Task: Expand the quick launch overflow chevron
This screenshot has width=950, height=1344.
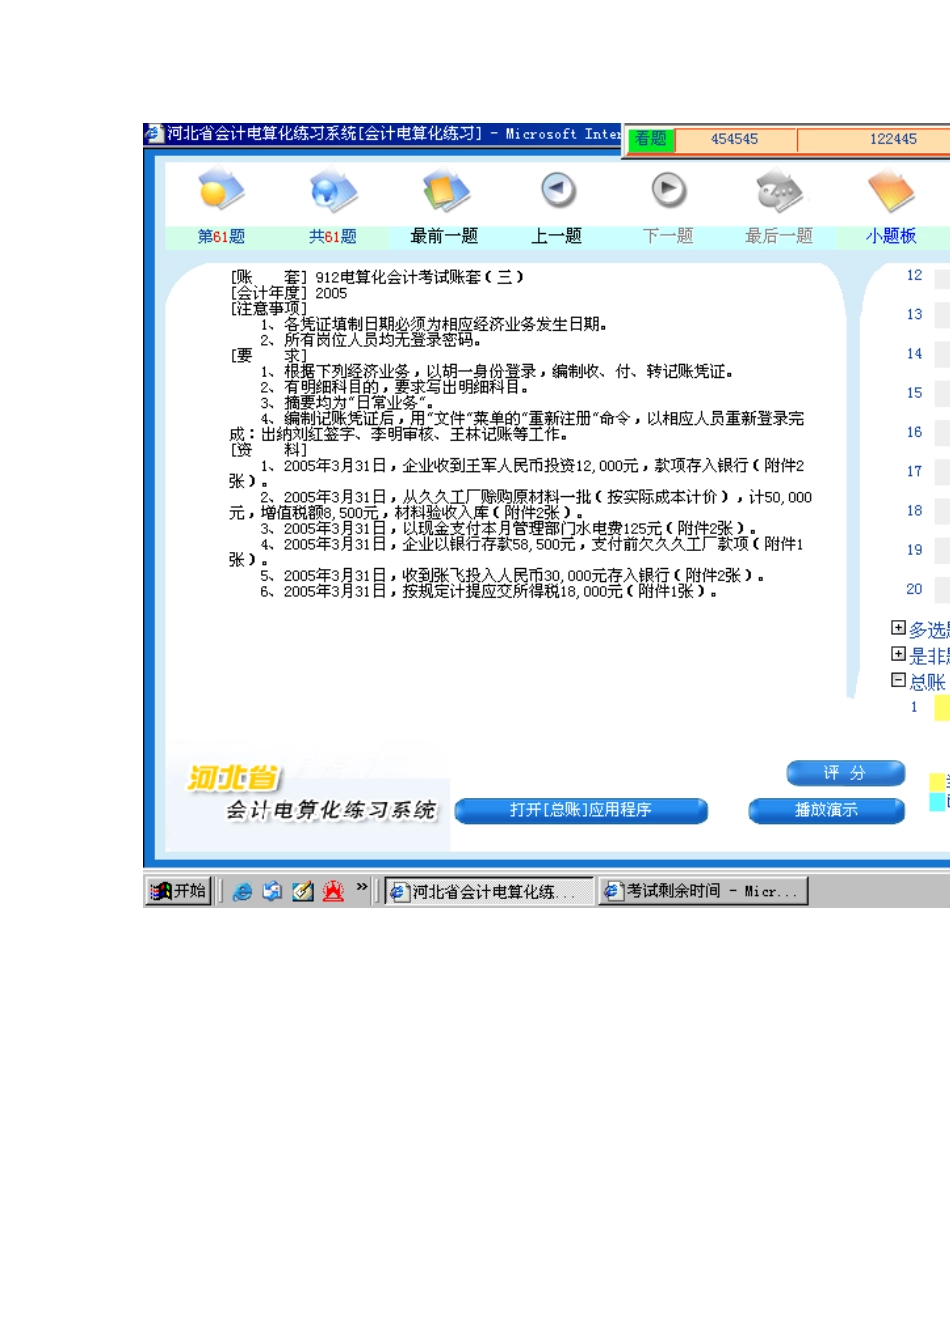Action: tap(362, 887)
